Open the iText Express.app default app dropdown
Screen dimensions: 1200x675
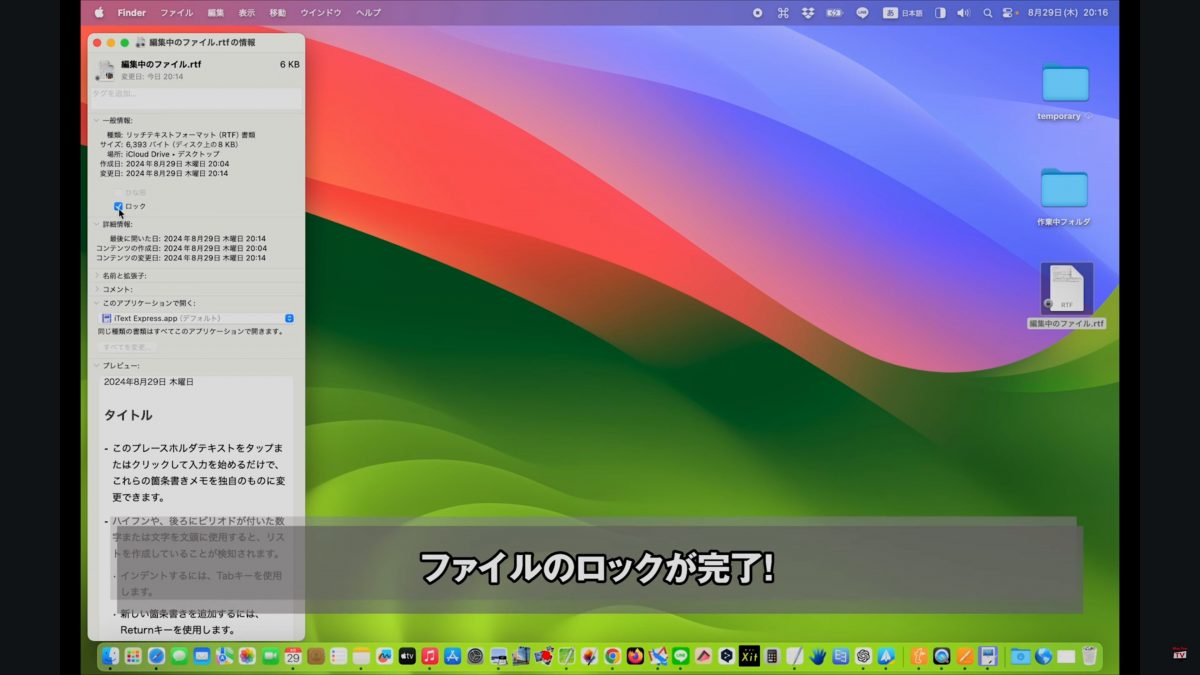(197, 318)
